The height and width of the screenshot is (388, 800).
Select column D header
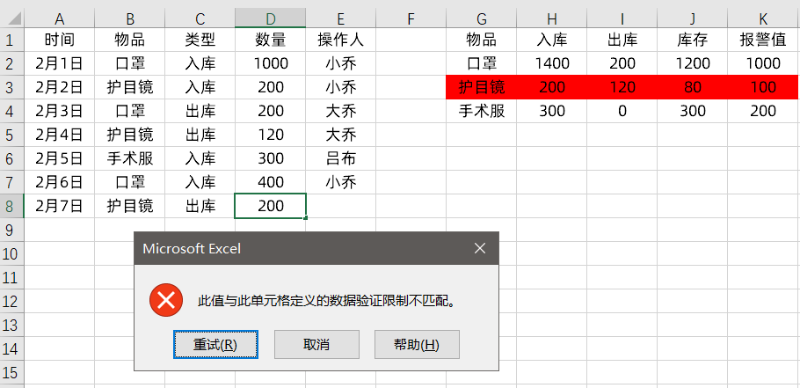click(270, 19)
